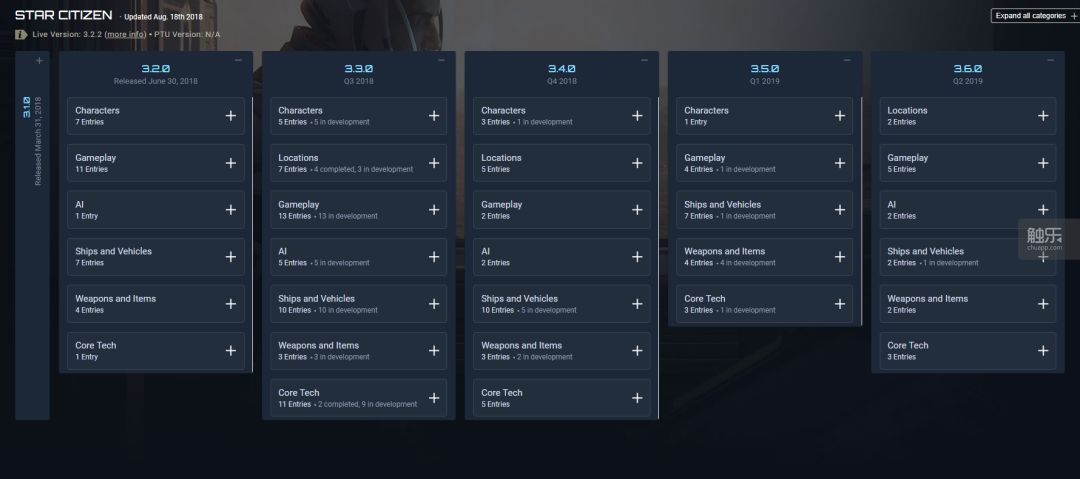
Task: Click the 'Q2 2019' release label
Action: click(968, 81)
